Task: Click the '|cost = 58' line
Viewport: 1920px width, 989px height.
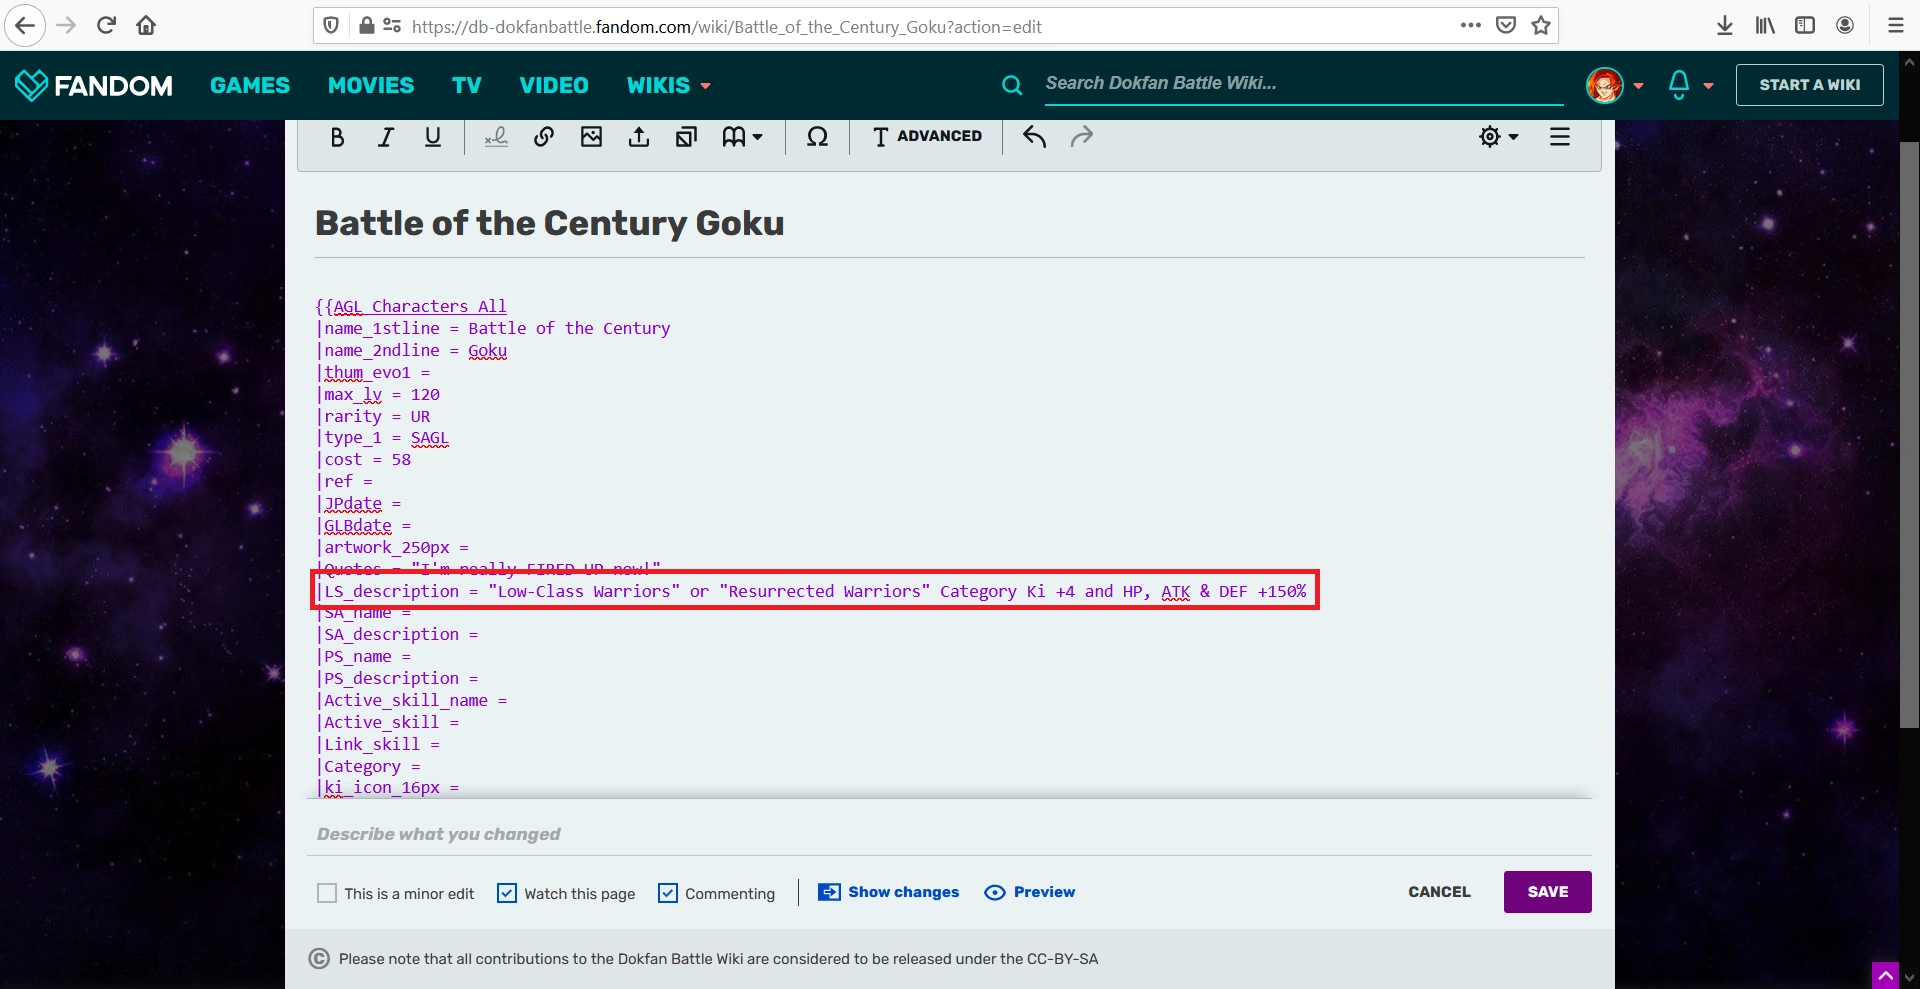Action: coord(364,459)
